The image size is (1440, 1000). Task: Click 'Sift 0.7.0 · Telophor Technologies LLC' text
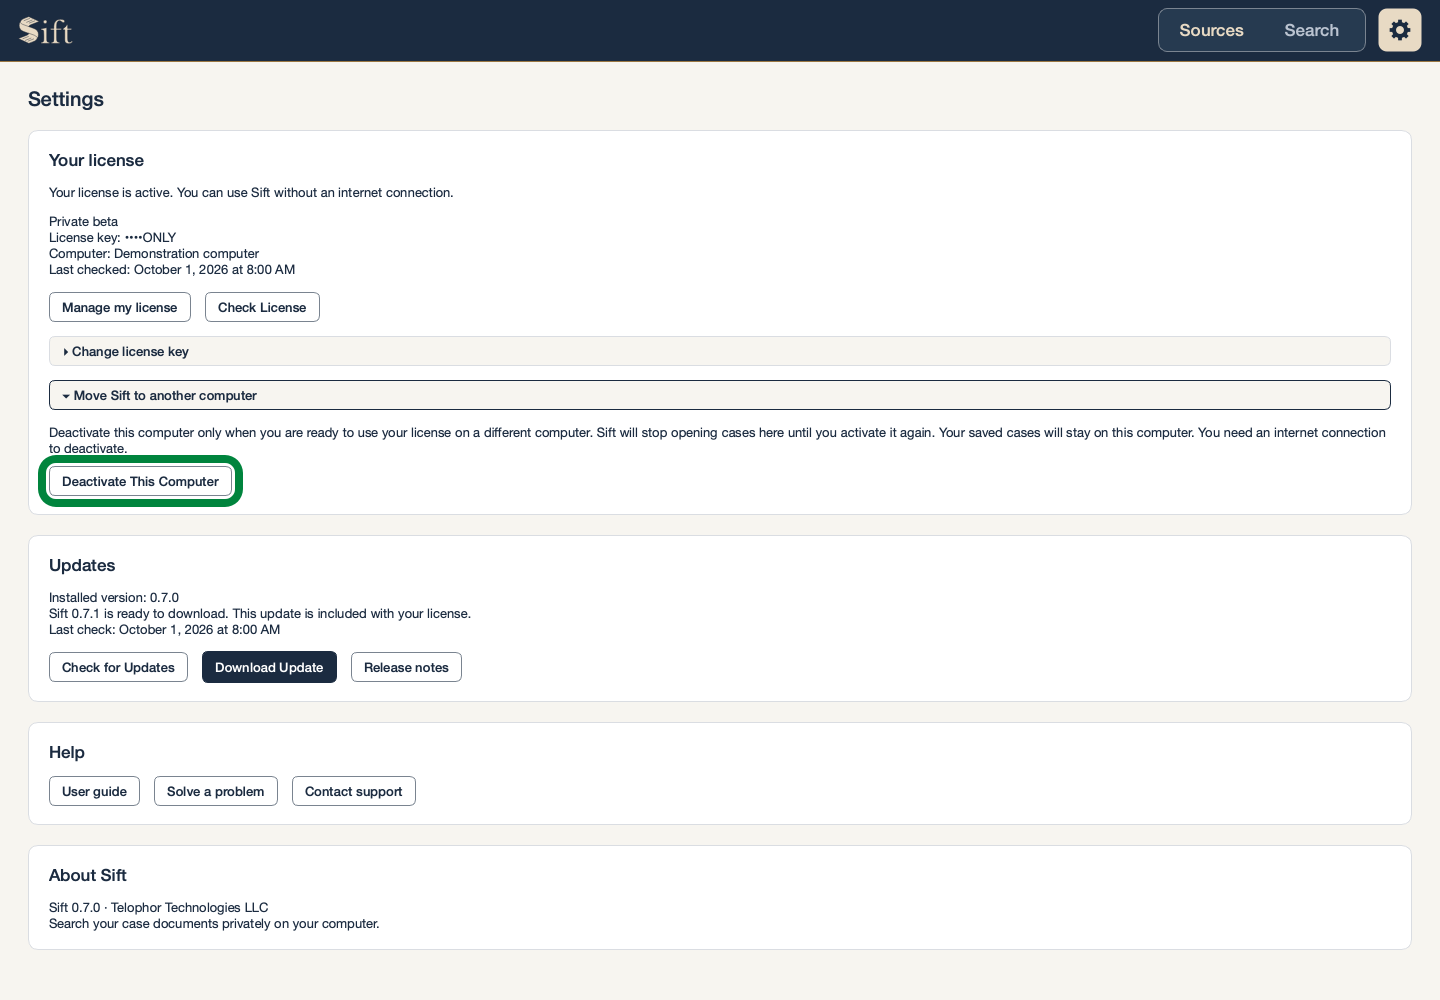(x=159, y=908)
